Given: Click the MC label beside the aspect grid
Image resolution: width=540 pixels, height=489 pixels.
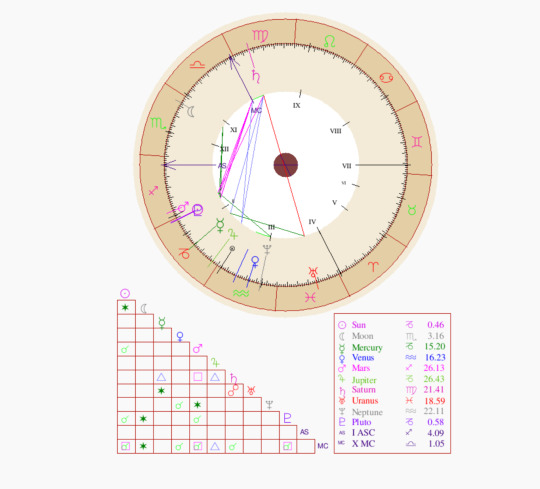Looking at the screenshot, I should tap(323, 446).
